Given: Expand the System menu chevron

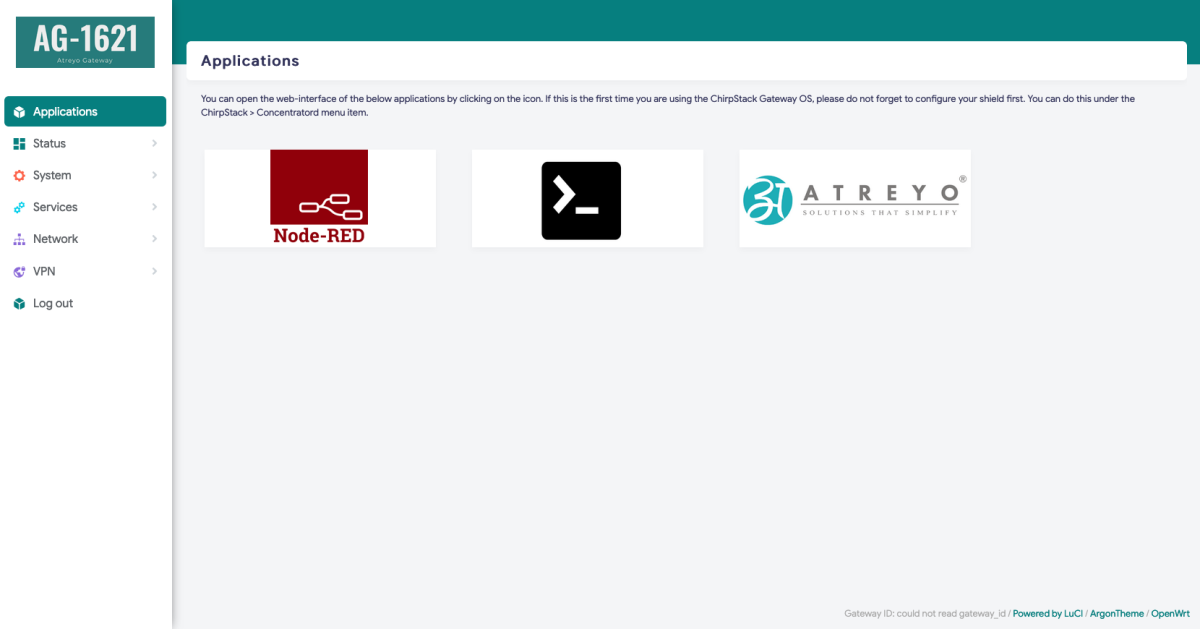Looking at the screenshot, I should click(x=154, y=176).
